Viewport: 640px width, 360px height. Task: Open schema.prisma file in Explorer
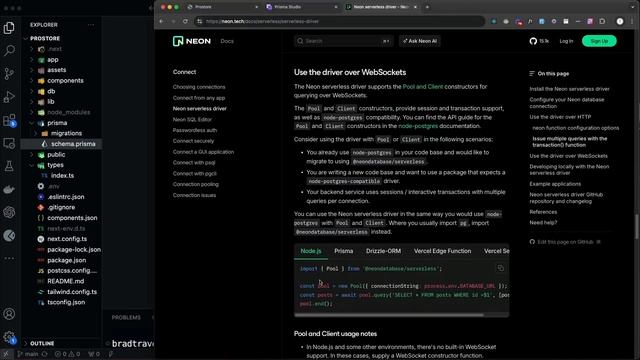coord(73,144)
